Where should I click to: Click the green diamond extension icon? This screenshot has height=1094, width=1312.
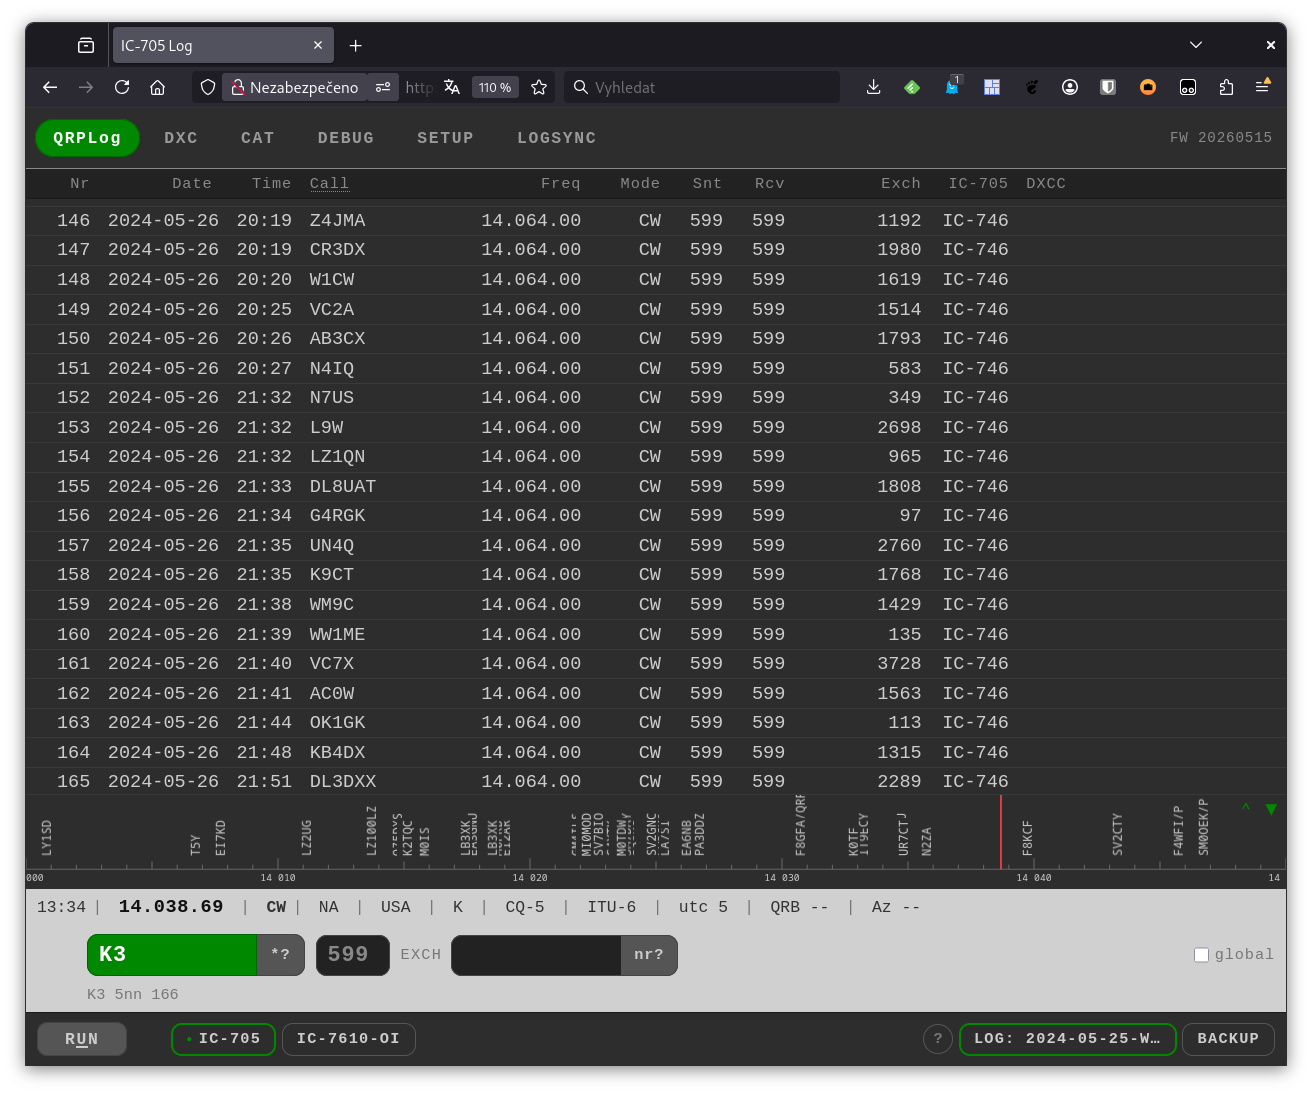(912, 88)
